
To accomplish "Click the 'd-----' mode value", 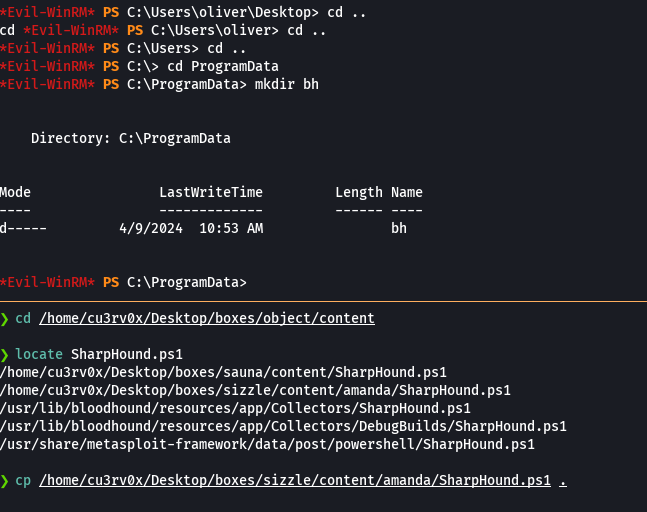I will pyautogui.click(x=23, y=228).
